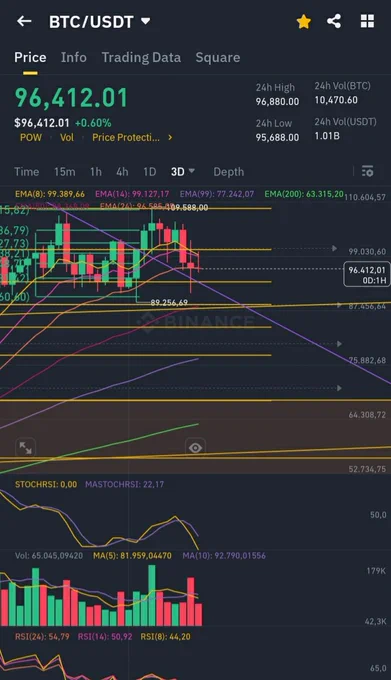Tap the Vol: 65.045,09420 label
Viewport: 391px width, 680px height.
tap(49, 556)
